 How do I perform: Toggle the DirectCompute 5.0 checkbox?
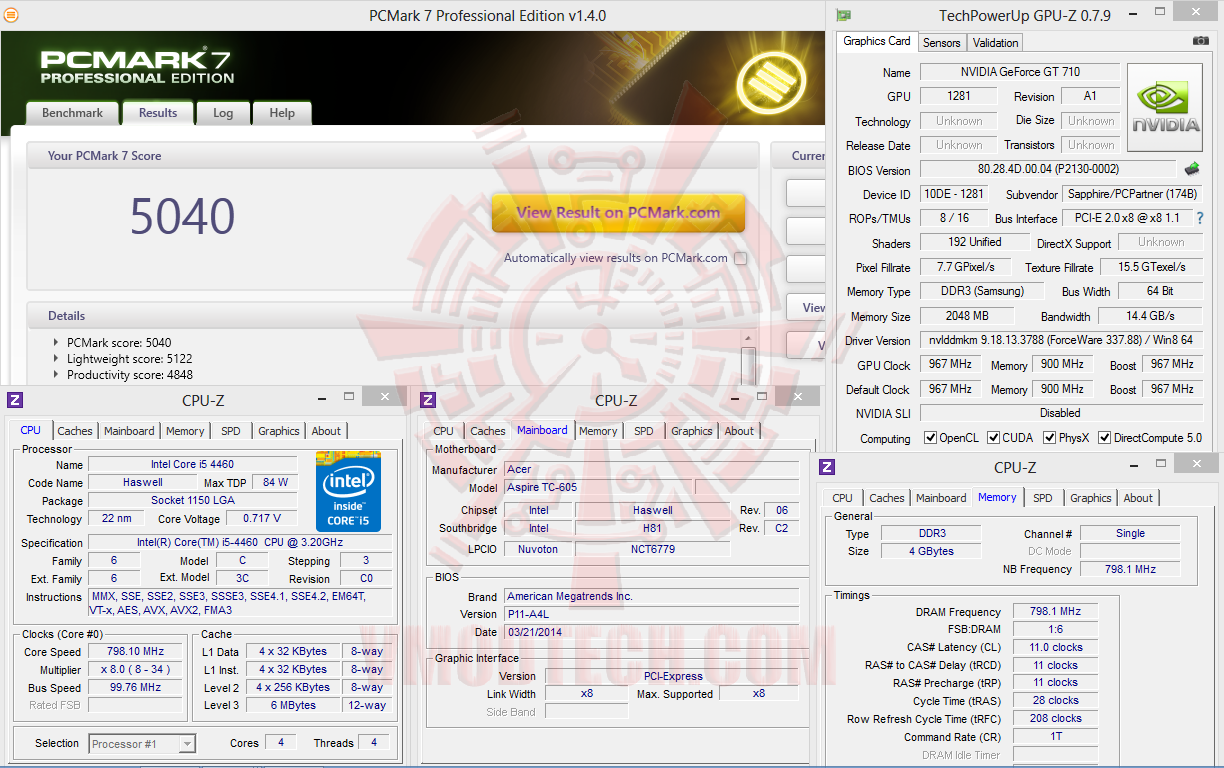click(1105, 438)
